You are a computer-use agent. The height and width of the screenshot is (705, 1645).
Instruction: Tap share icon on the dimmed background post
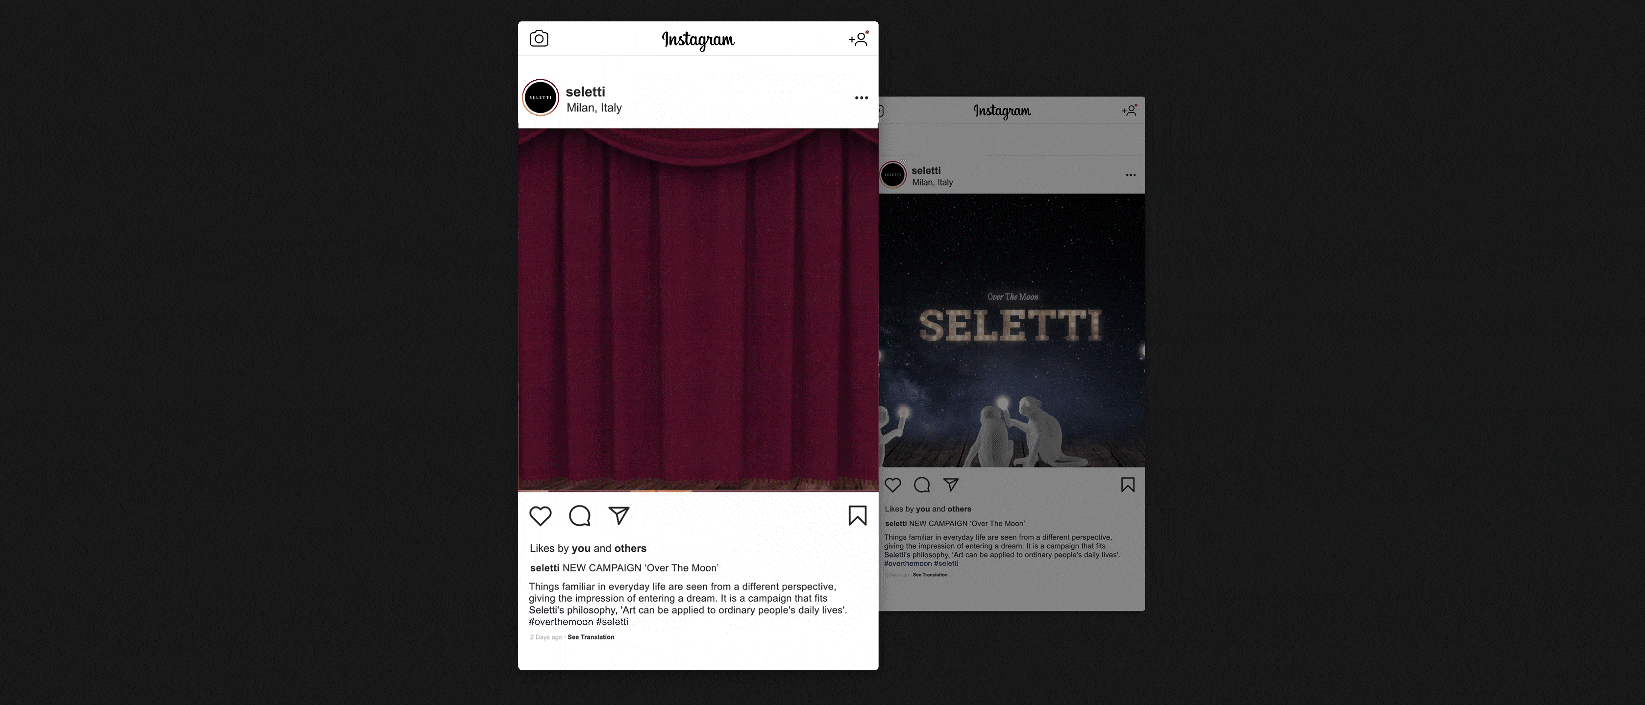coord(951,485)
